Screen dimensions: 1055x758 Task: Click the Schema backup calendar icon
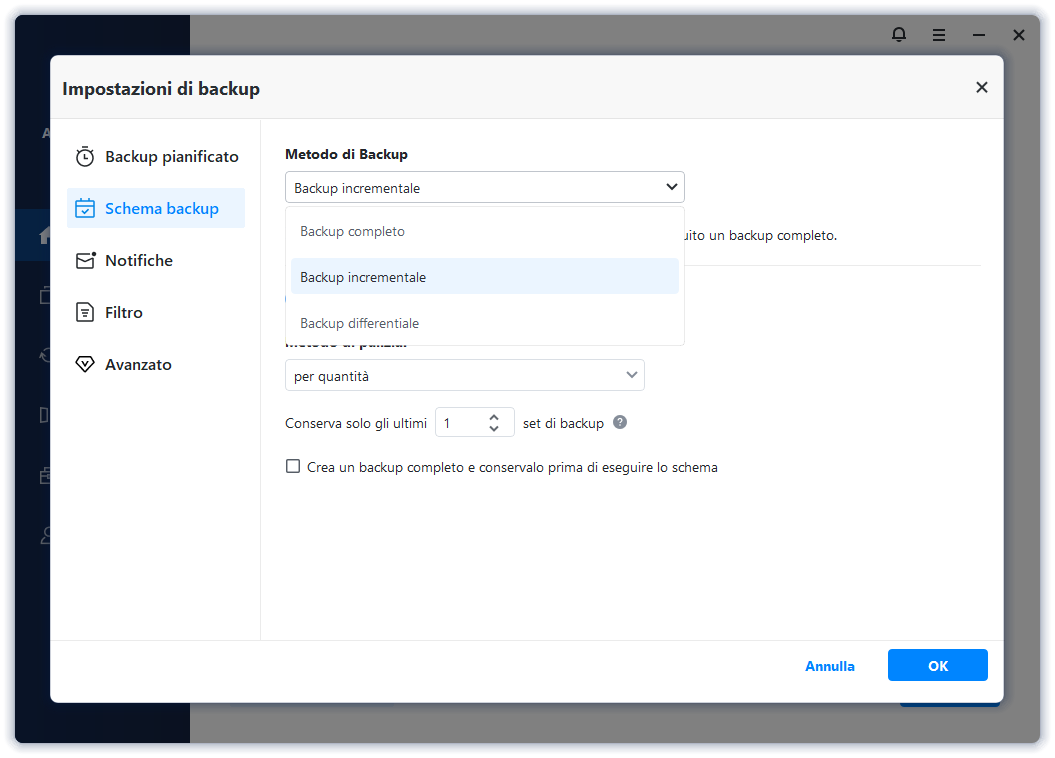(x=85, y=209)
